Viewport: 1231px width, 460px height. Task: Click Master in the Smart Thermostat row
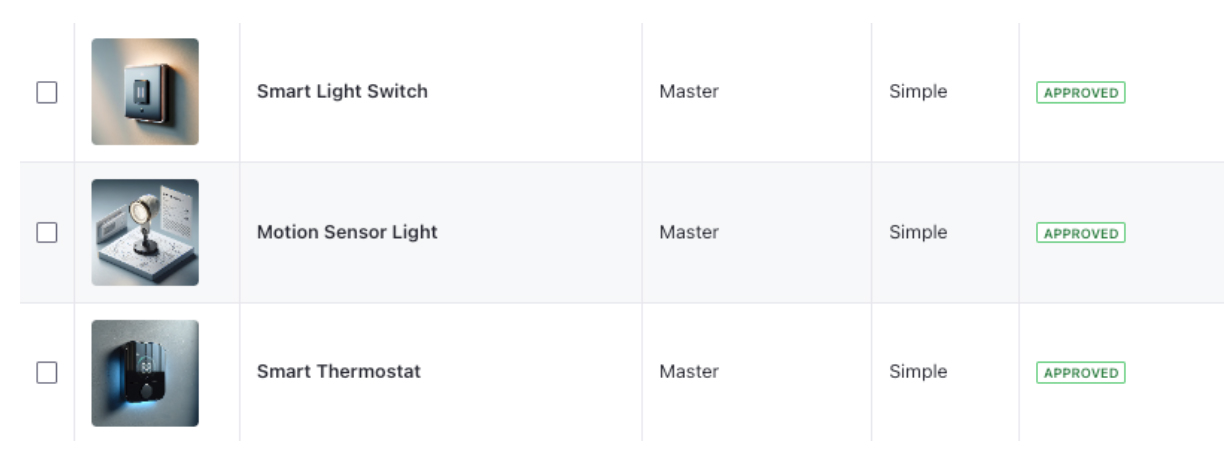[689, 371]
